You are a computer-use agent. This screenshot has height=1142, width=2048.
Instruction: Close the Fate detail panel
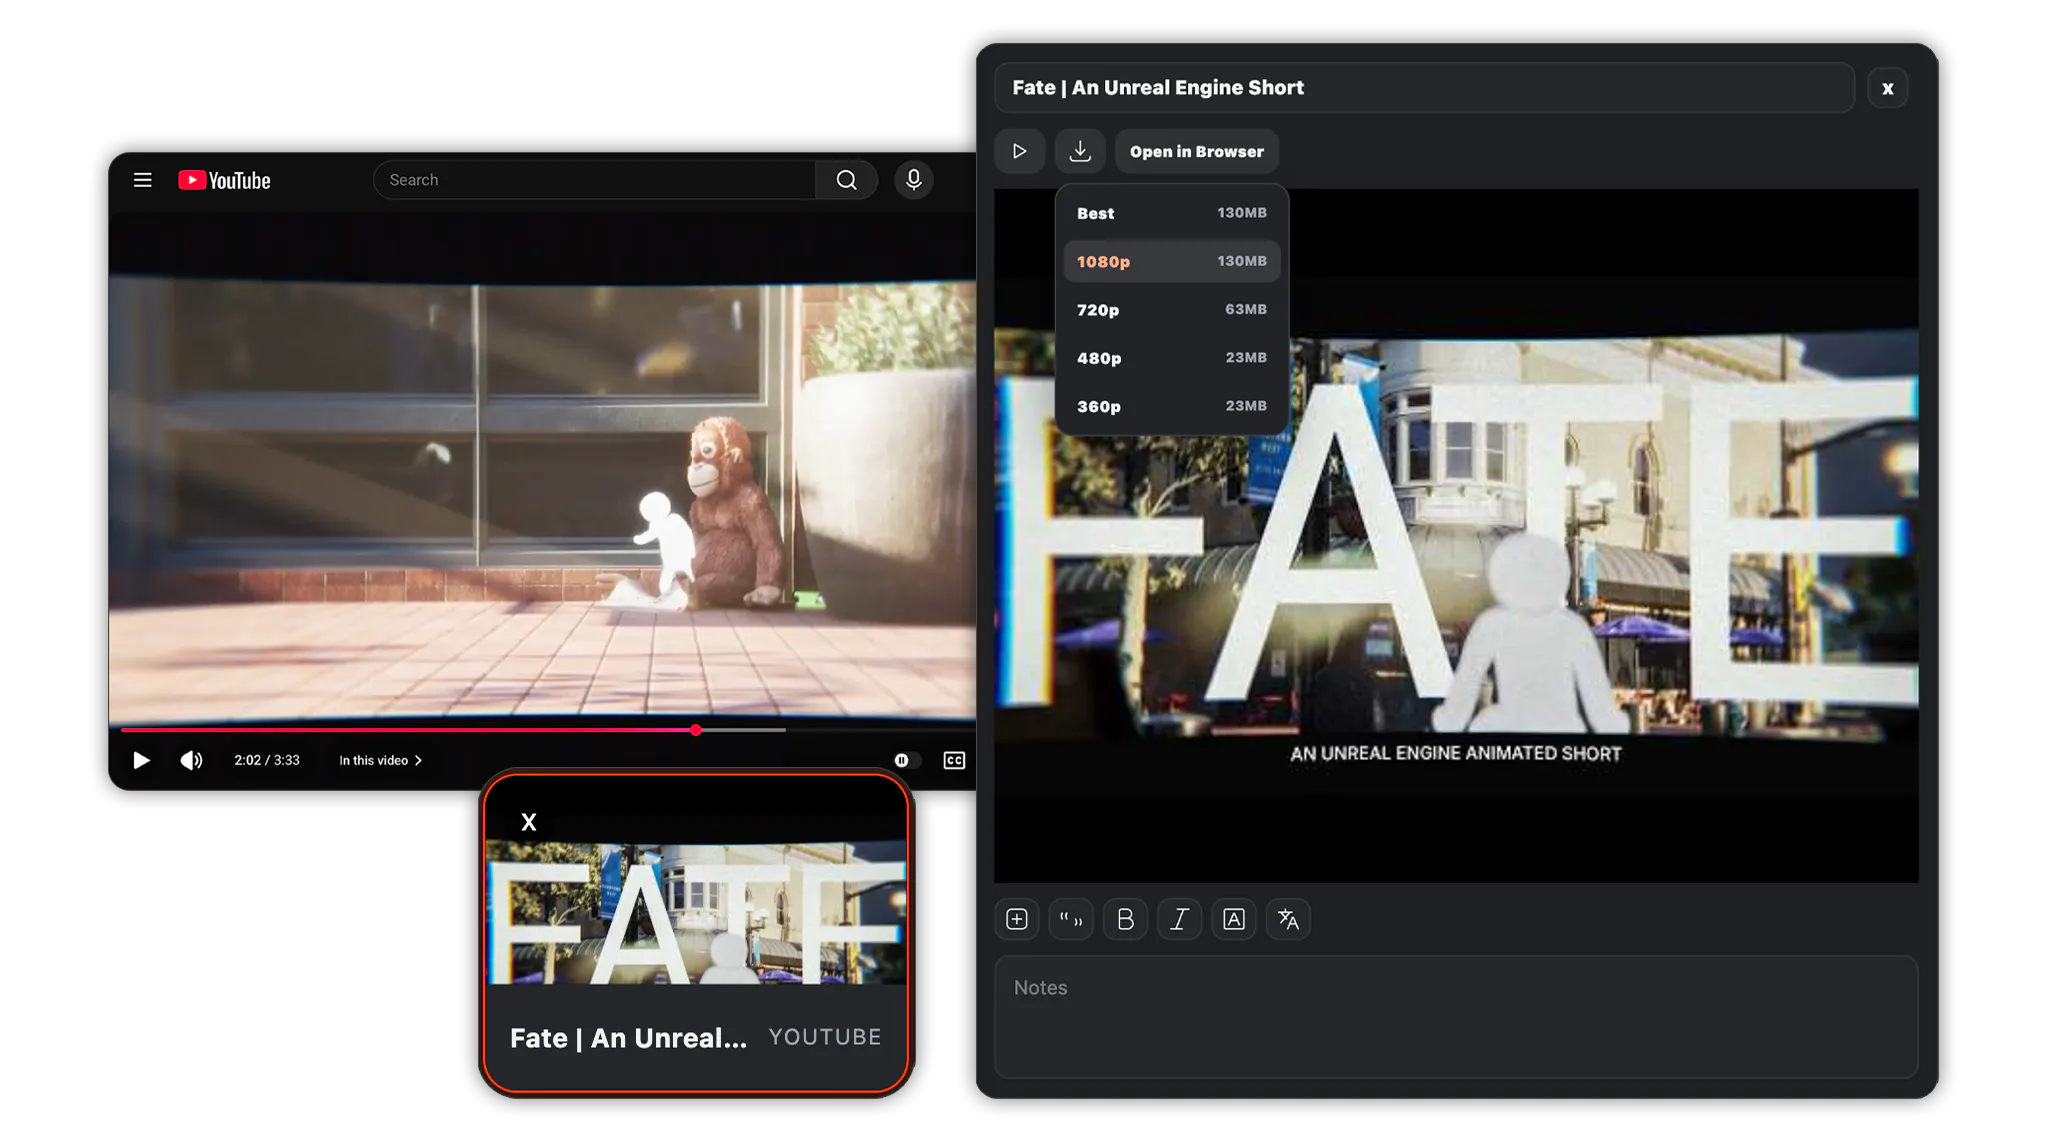[1888, 88]
